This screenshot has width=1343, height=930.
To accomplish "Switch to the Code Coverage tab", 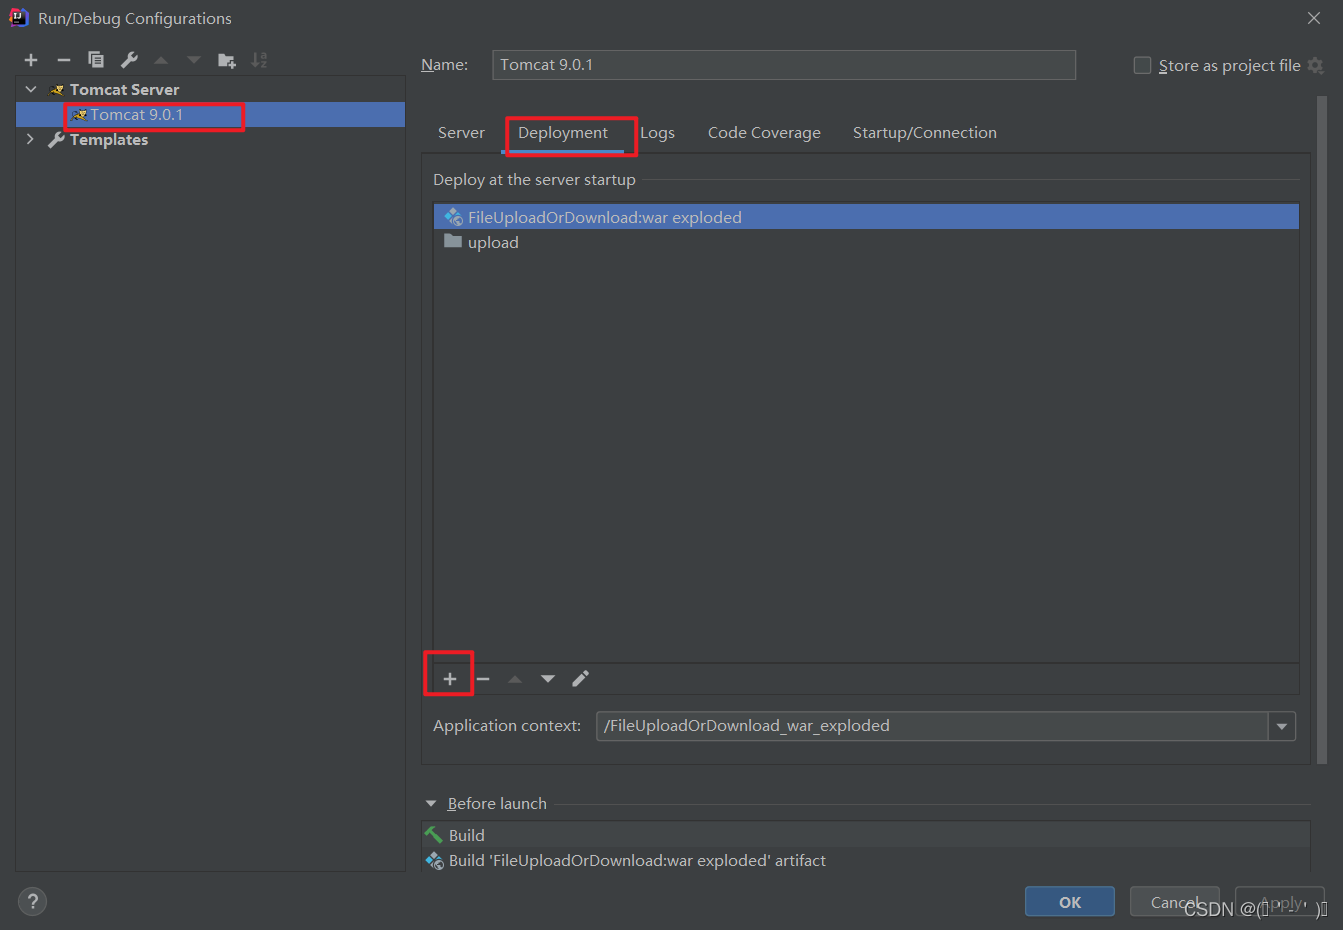I will click(x=764, y=133).
